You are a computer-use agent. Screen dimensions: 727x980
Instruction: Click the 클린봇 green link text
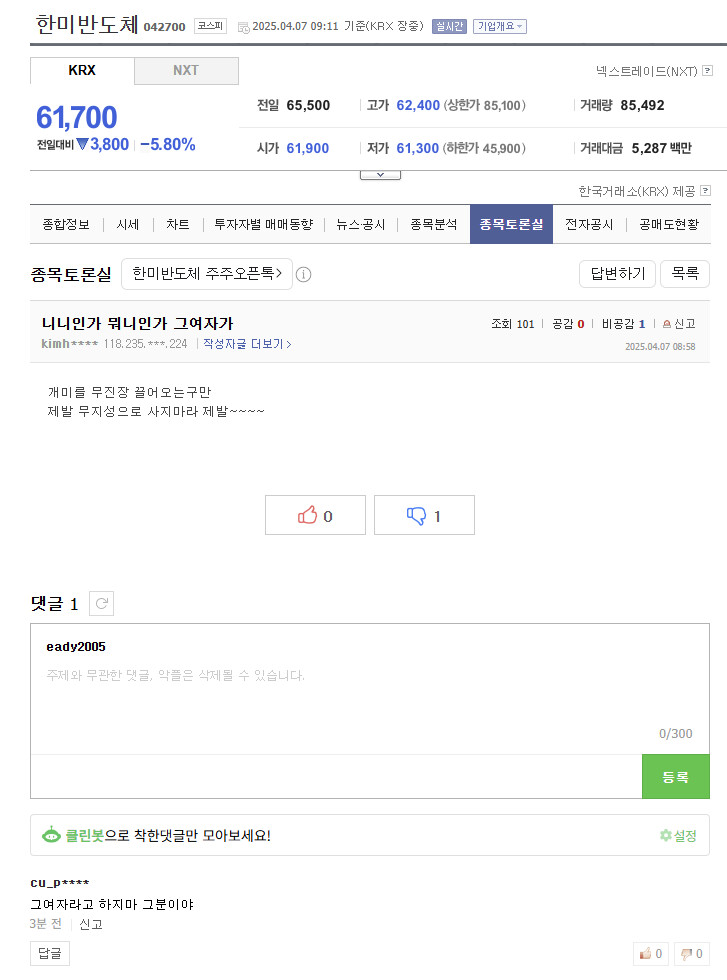click(x=84, y=836)
